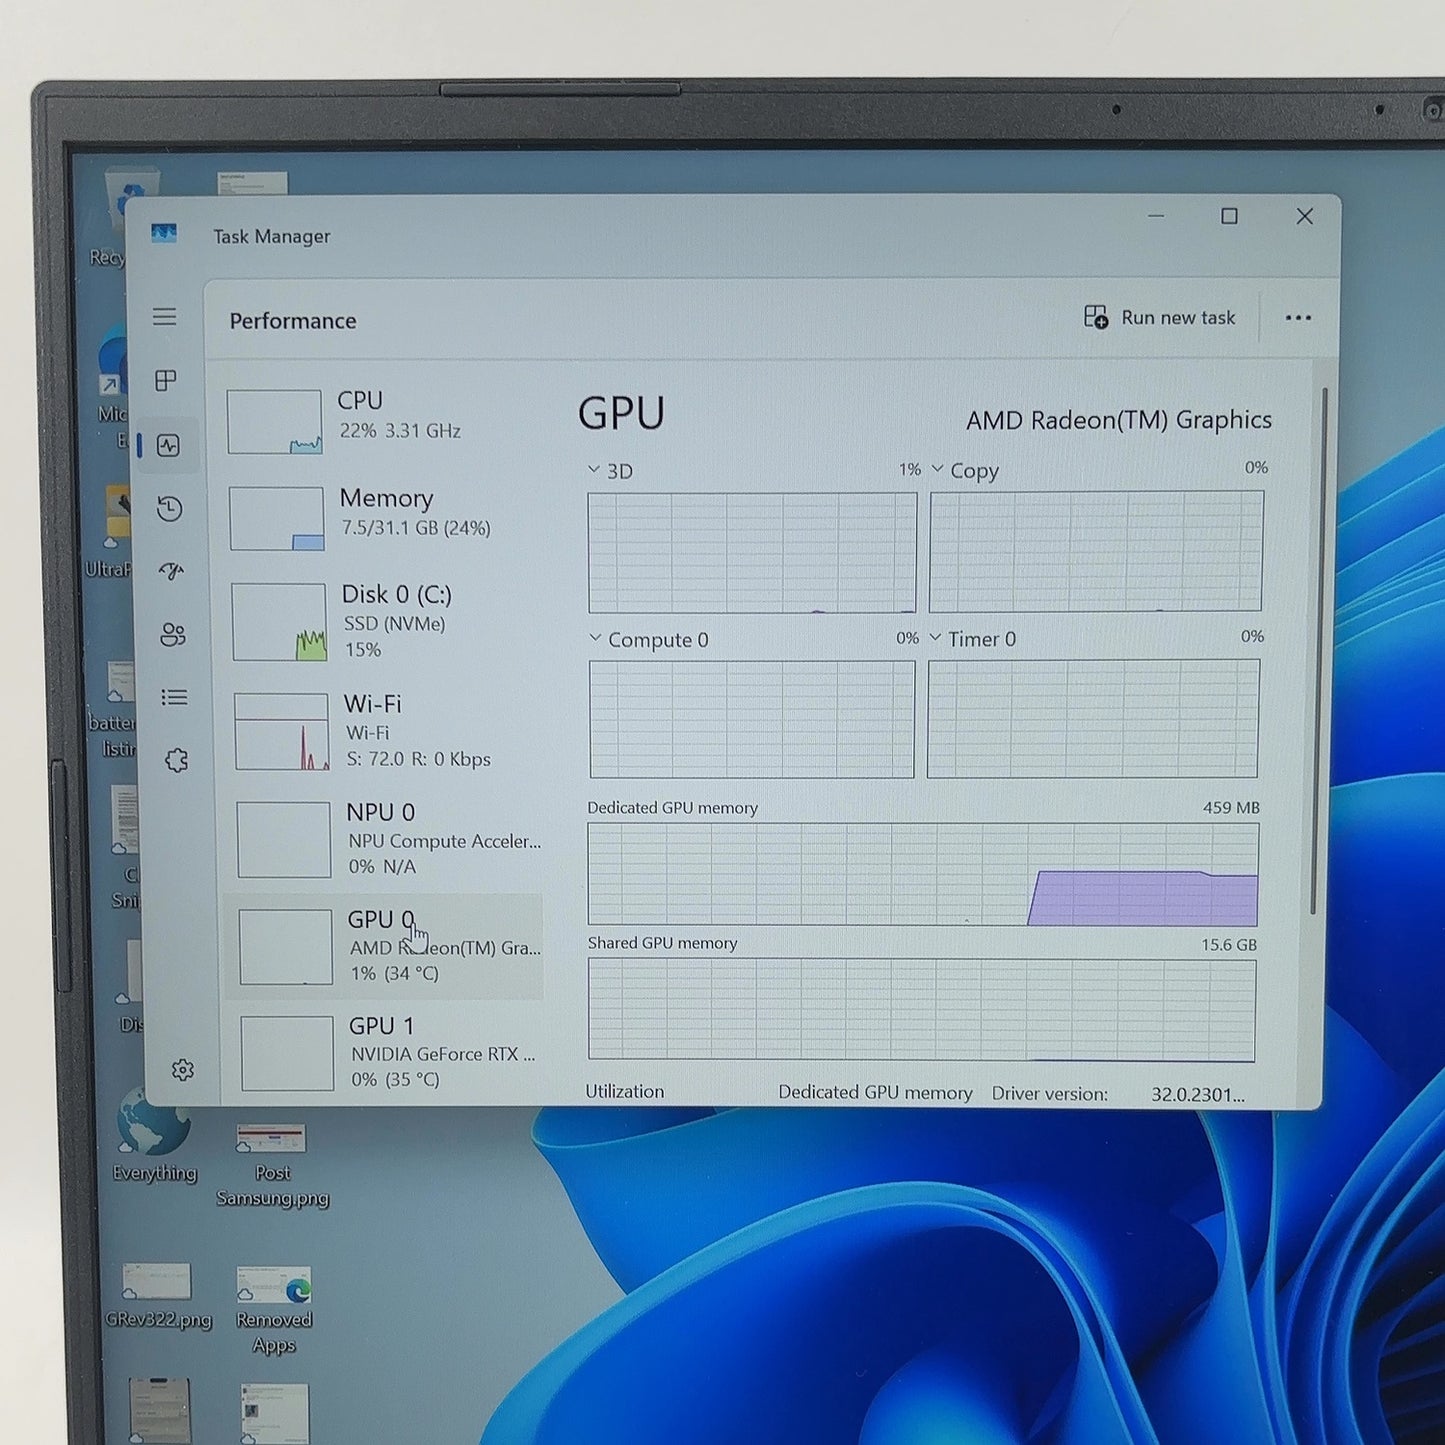
Task: Click the AMD Radeon(TM) Graphics title text
Action: point(1119,420)
